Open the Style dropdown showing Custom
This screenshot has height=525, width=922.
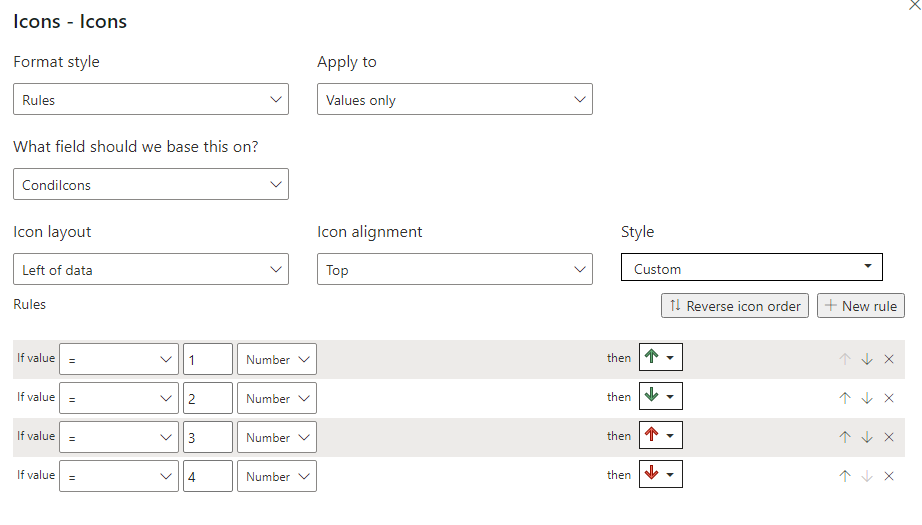click(x=751, y=267)
